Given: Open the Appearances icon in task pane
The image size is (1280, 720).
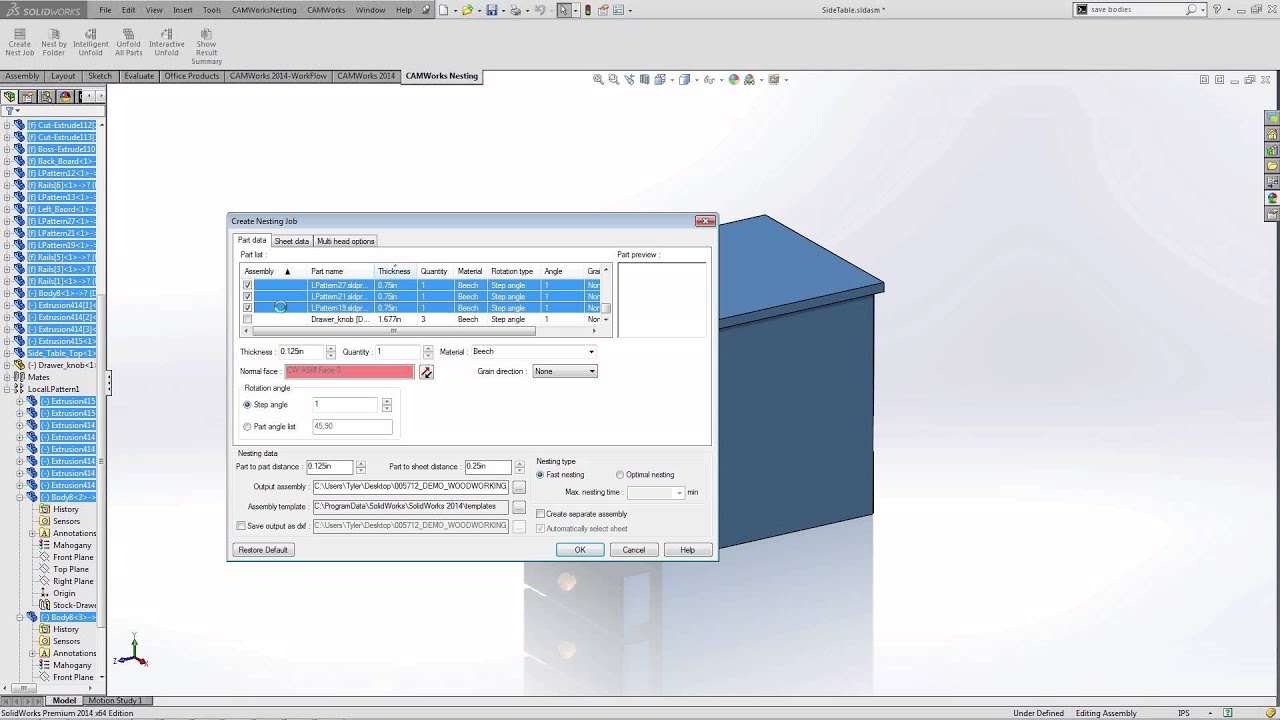Looking at the screenshot, I should click(x=1272, y=198).
